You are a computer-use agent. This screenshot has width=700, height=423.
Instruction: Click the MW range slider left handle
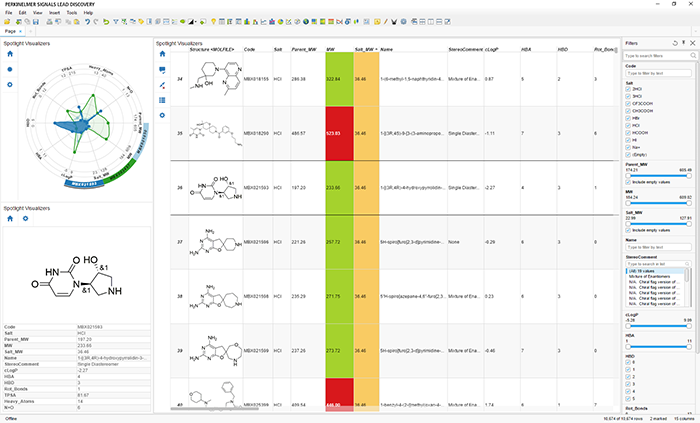point(628,203)
